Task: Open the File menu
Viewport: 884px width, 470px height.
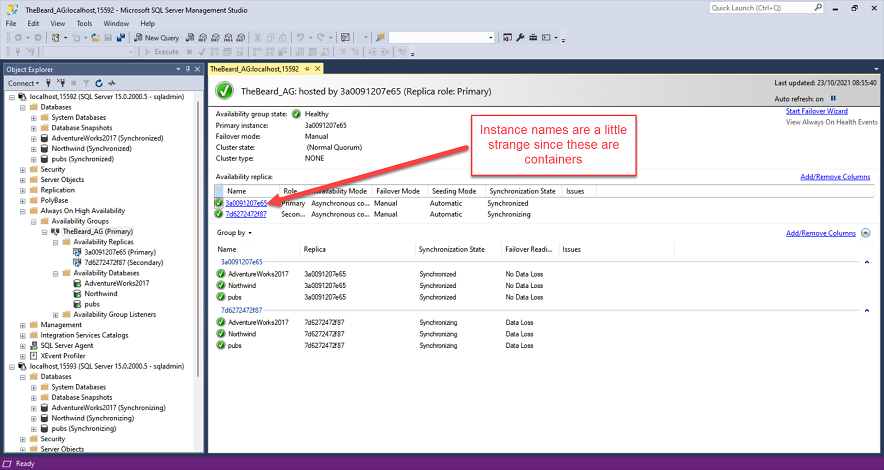Action: click(11, 24)
